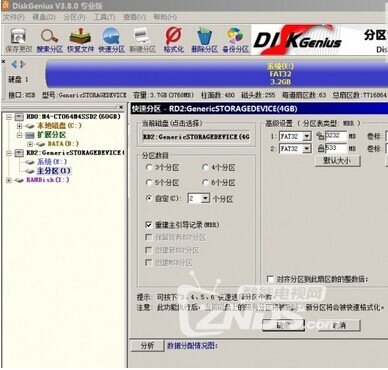Enable the align partitions to sectors checkbox
Screen dimensions: 388x370
pyautogui.click(x=270, y=279)
